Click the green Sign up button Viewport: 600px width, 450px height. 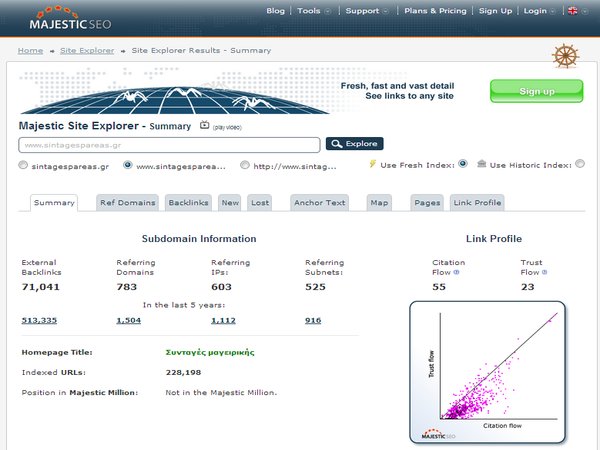click(x=536, y=91)
